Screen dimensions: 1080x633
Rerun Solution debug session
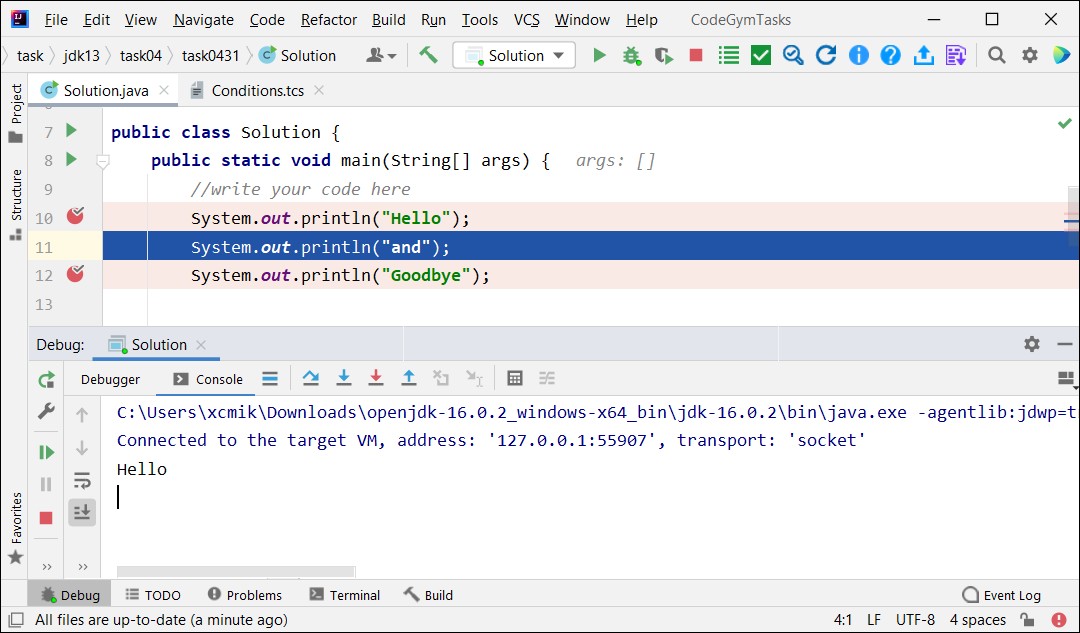(x=46, y=380)
